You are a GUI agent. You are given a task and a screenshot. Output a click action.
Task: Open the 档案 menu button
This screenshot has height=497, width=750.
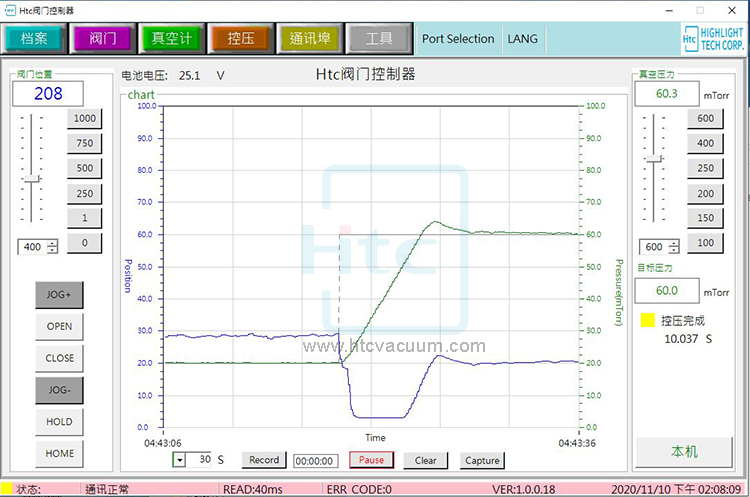33,38
